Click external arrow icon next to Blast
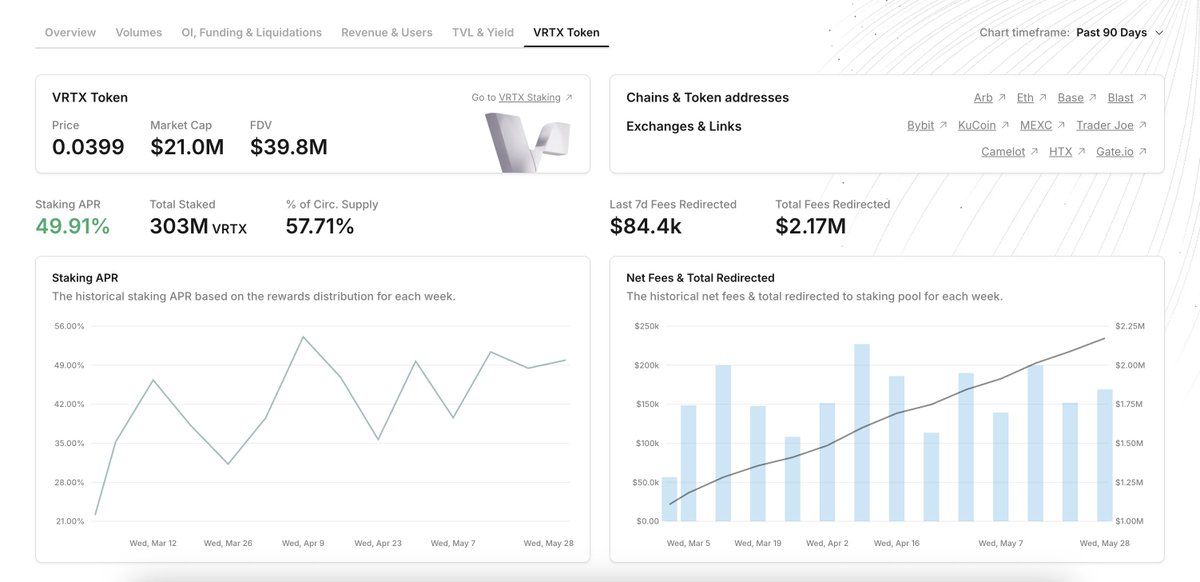The image size is (1200, 582). (1143, 98)
